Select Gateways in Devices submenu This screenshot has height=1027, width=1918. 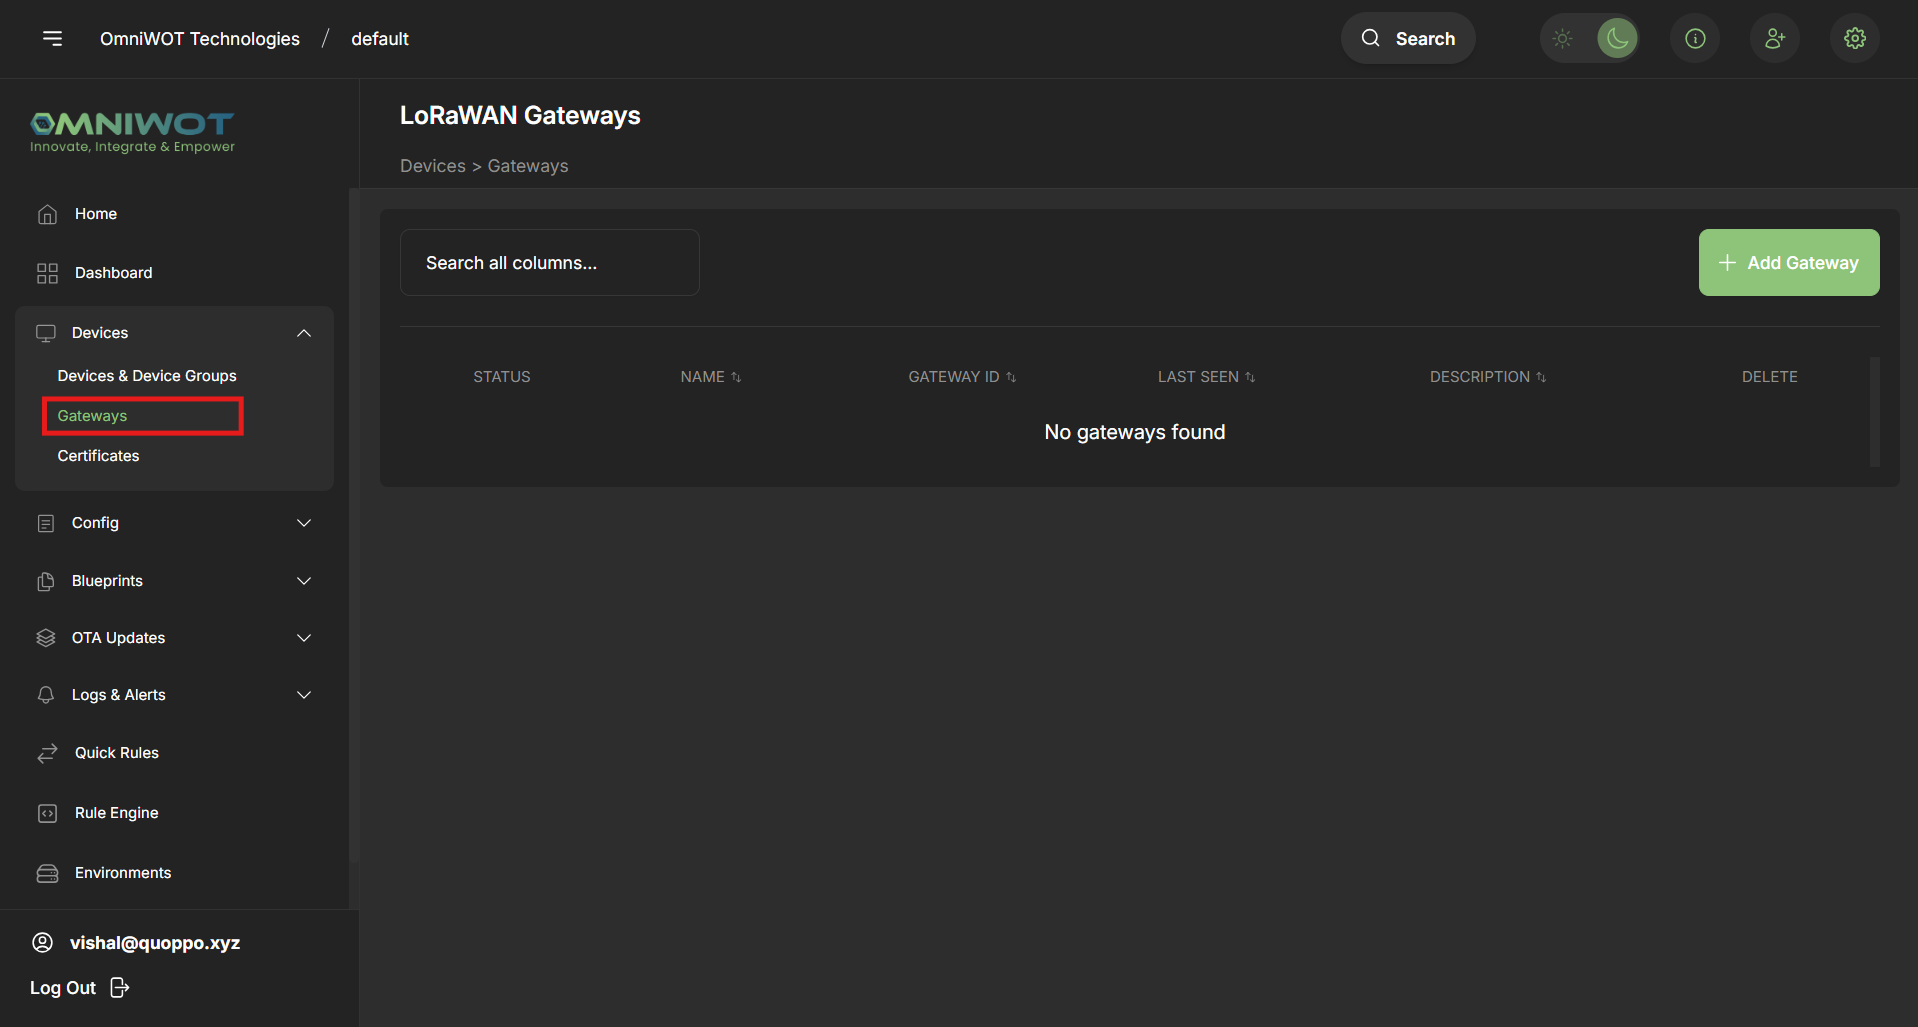92,416
